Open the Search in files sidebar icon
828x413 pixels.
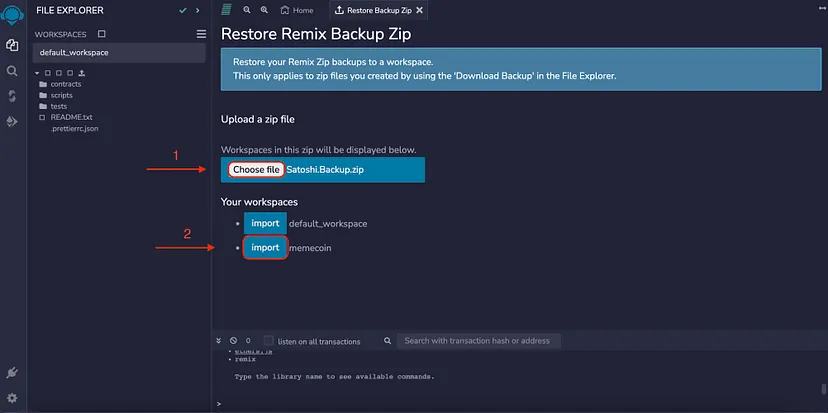pos(12,71)
